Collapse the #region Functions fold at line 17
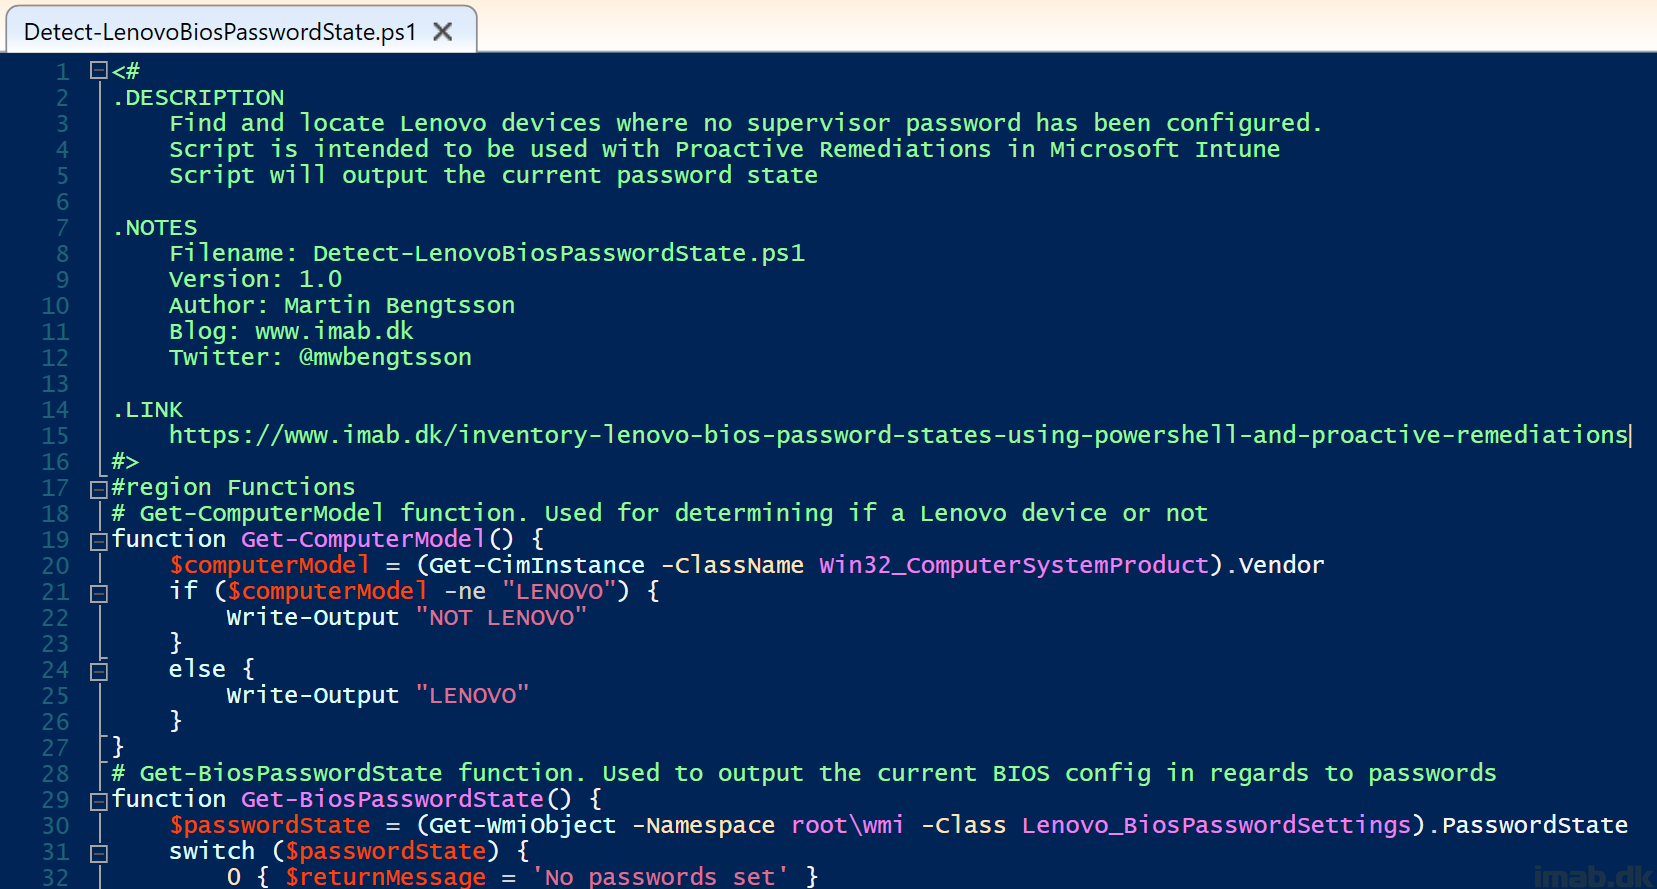Viewport: 1657px width, 889px height. click(x=98, y=489)
